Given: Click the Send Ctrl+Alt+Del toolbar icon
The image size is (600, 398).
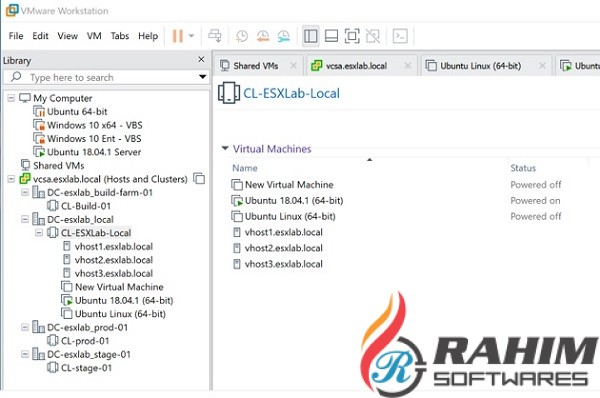Looking at the screenshot, I should [215, 36].
